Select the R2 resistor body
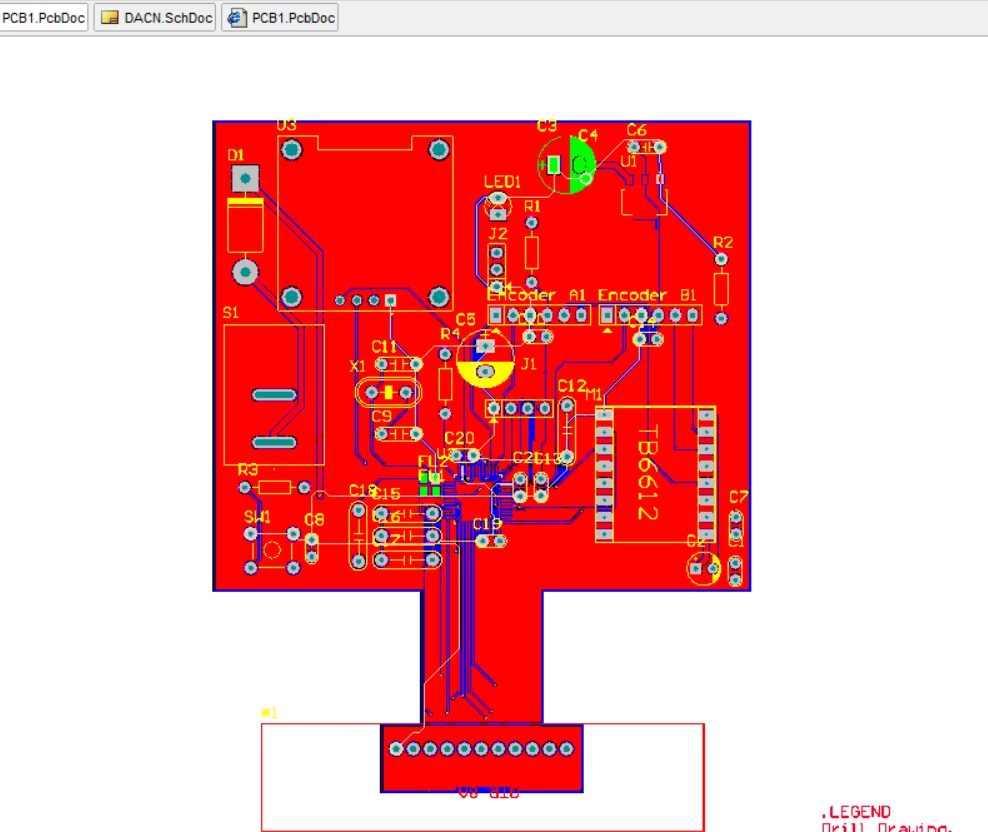 [x=721, y=289]
